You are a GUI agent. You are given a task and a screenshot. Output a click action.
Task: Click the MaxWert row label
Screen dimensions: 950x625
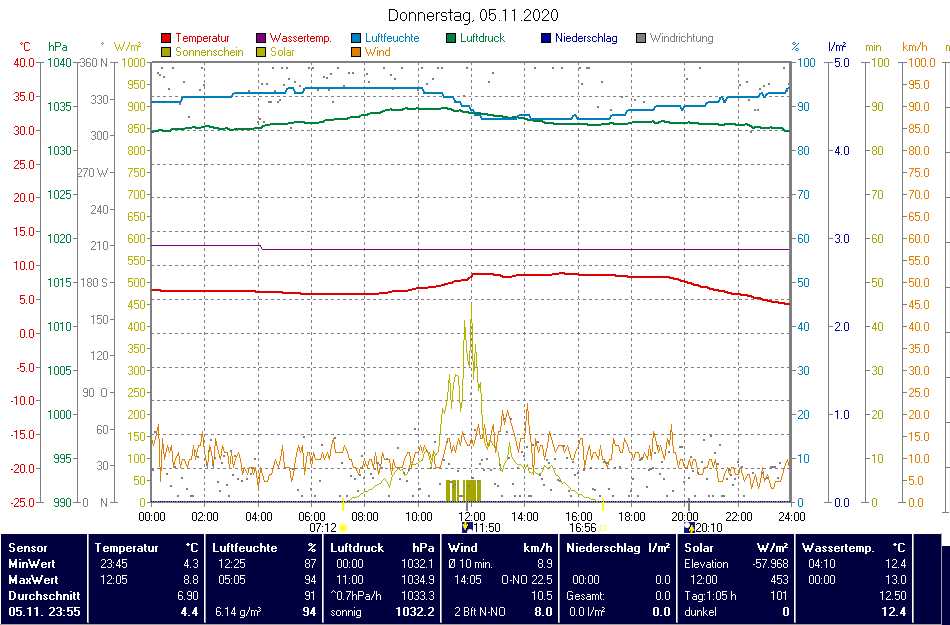coord(33,580)
